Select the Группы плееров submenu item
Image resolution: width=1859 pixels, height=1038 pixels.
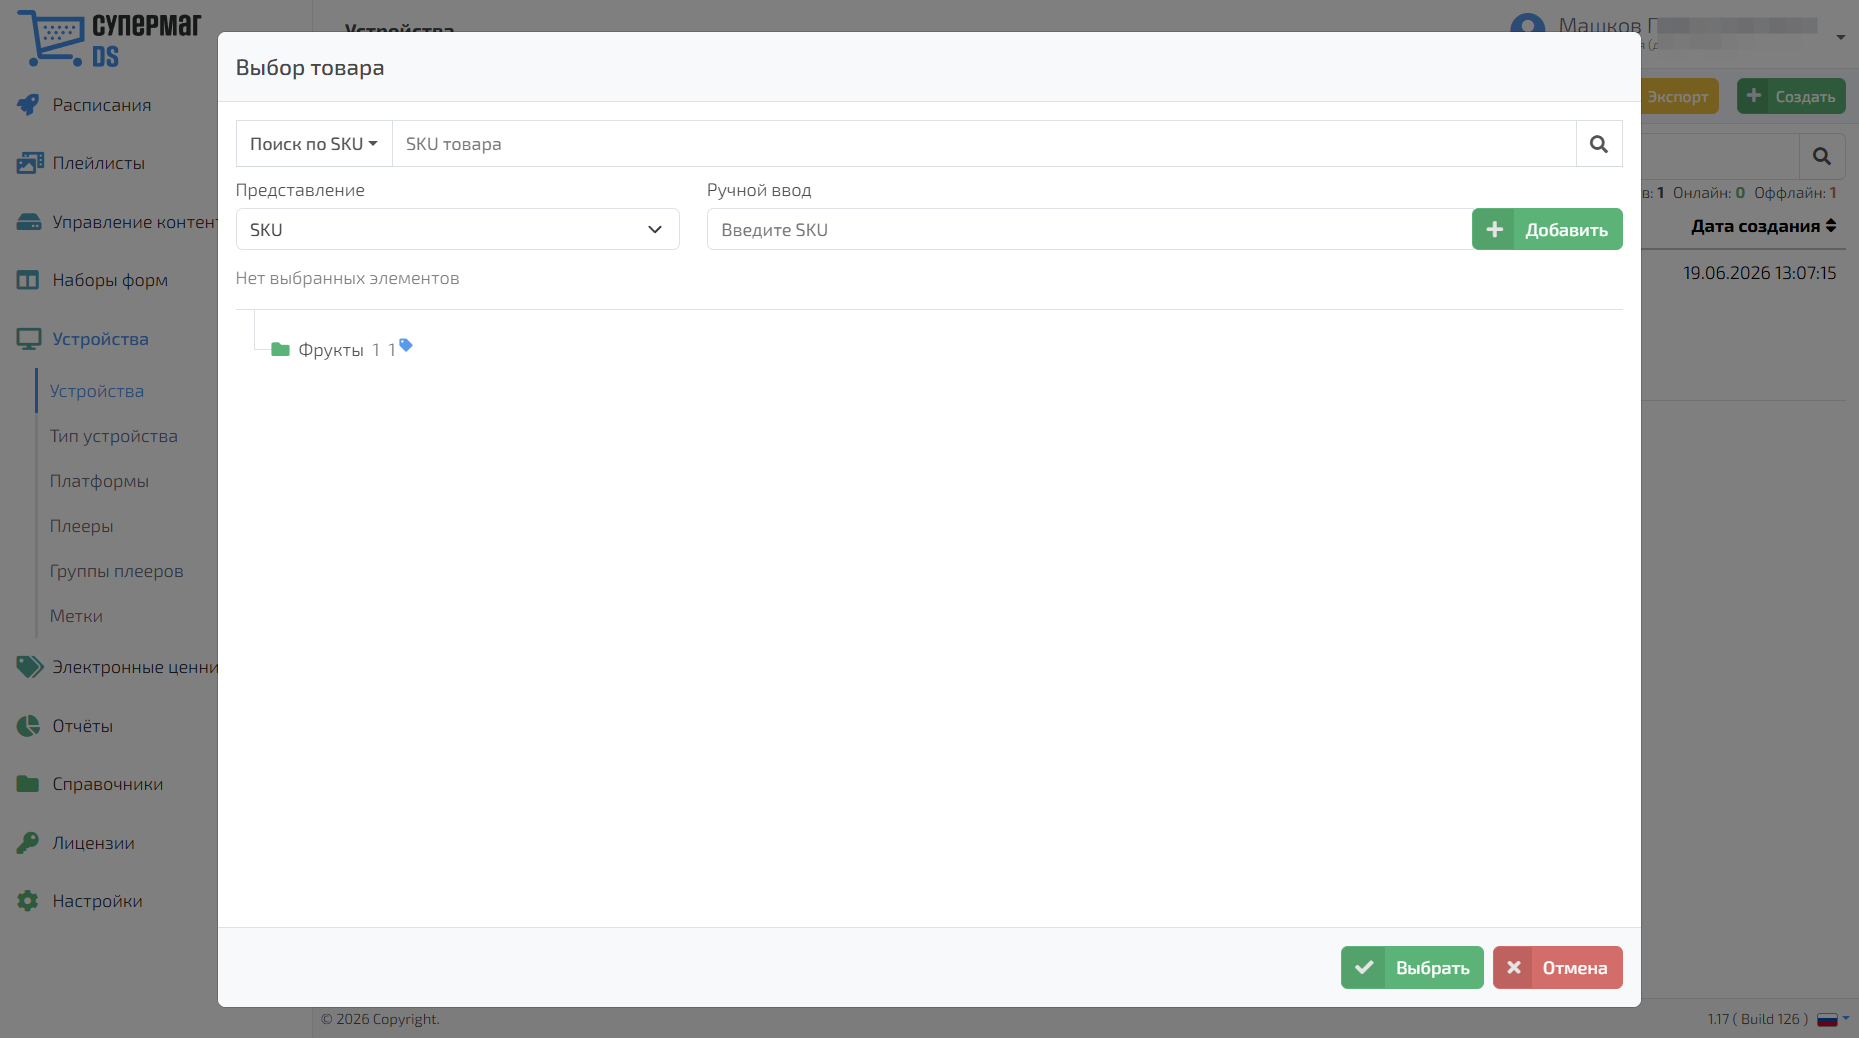click(x=117, y=571)
